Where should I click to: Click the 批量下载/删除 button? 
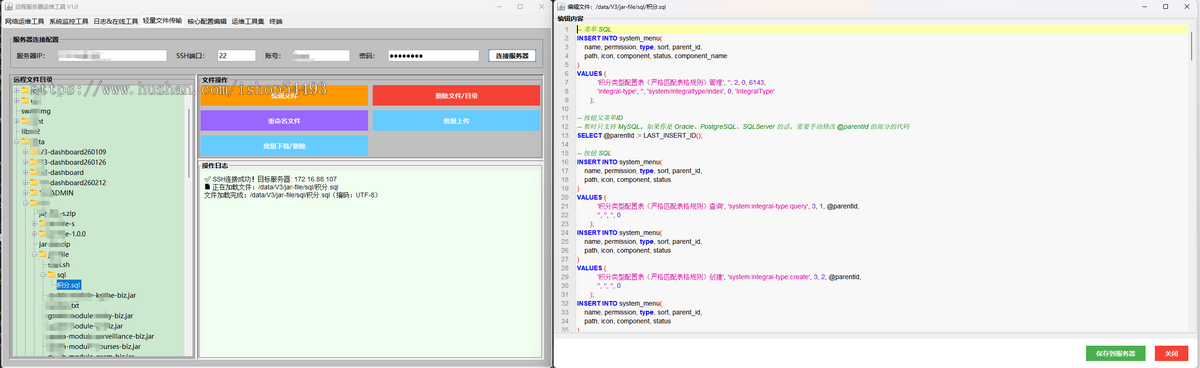click(284, 145)
